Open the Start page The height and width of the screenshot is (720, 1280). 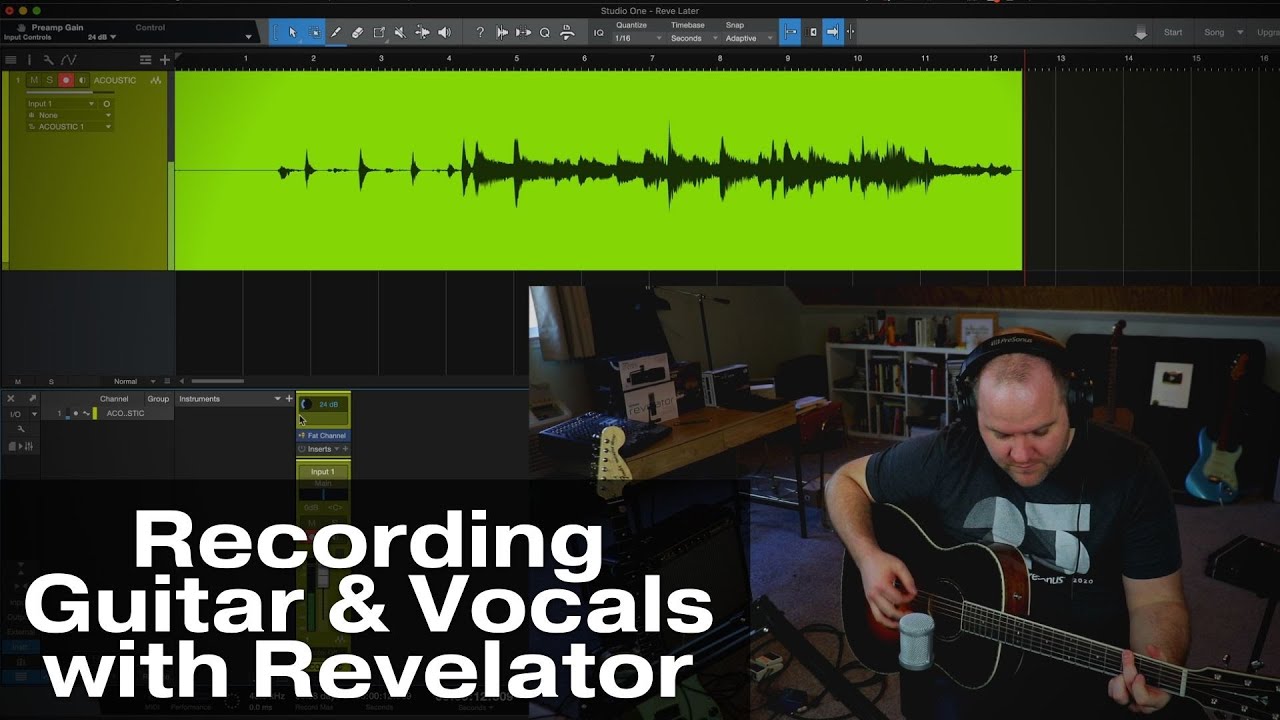coord(1173,32)
